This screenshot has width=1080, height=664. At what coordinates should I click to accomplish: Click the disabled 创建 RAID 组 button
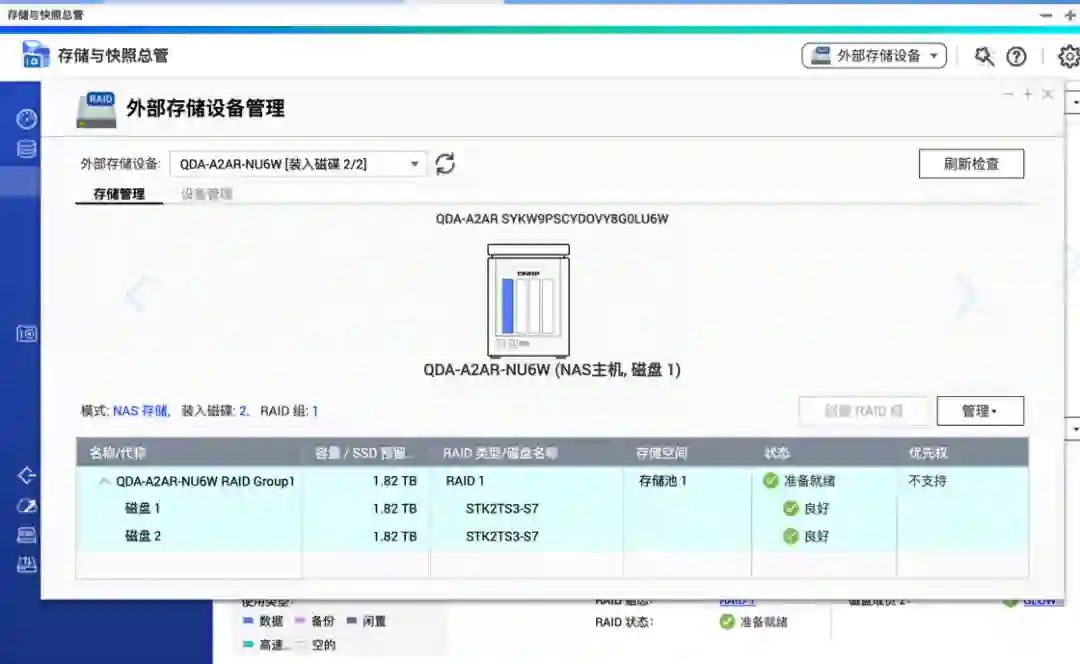[864, 411]
